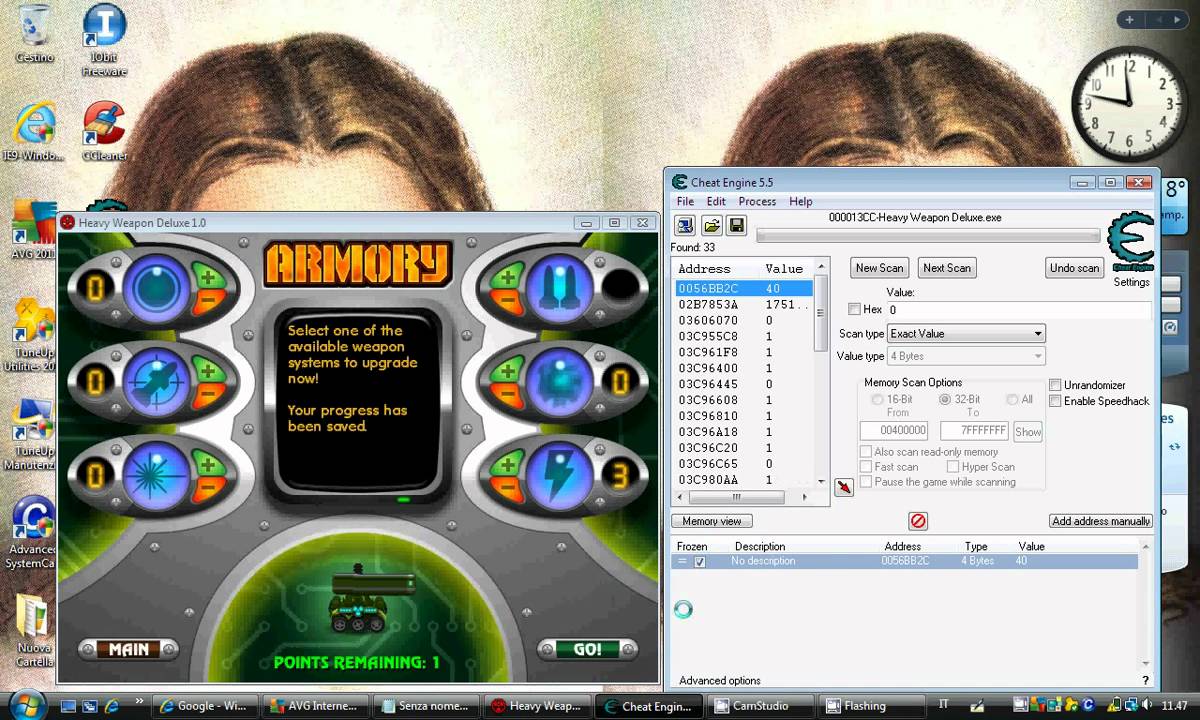Select found address 03C96445
This screenshot has height=720, width=1200.
tap(744, 384)
